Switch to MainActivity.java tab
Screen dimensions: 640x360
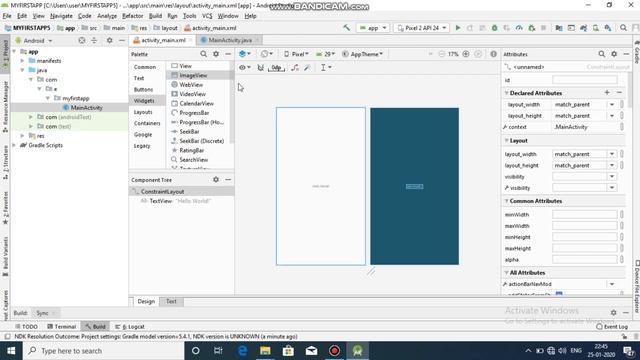pos(230,40)
